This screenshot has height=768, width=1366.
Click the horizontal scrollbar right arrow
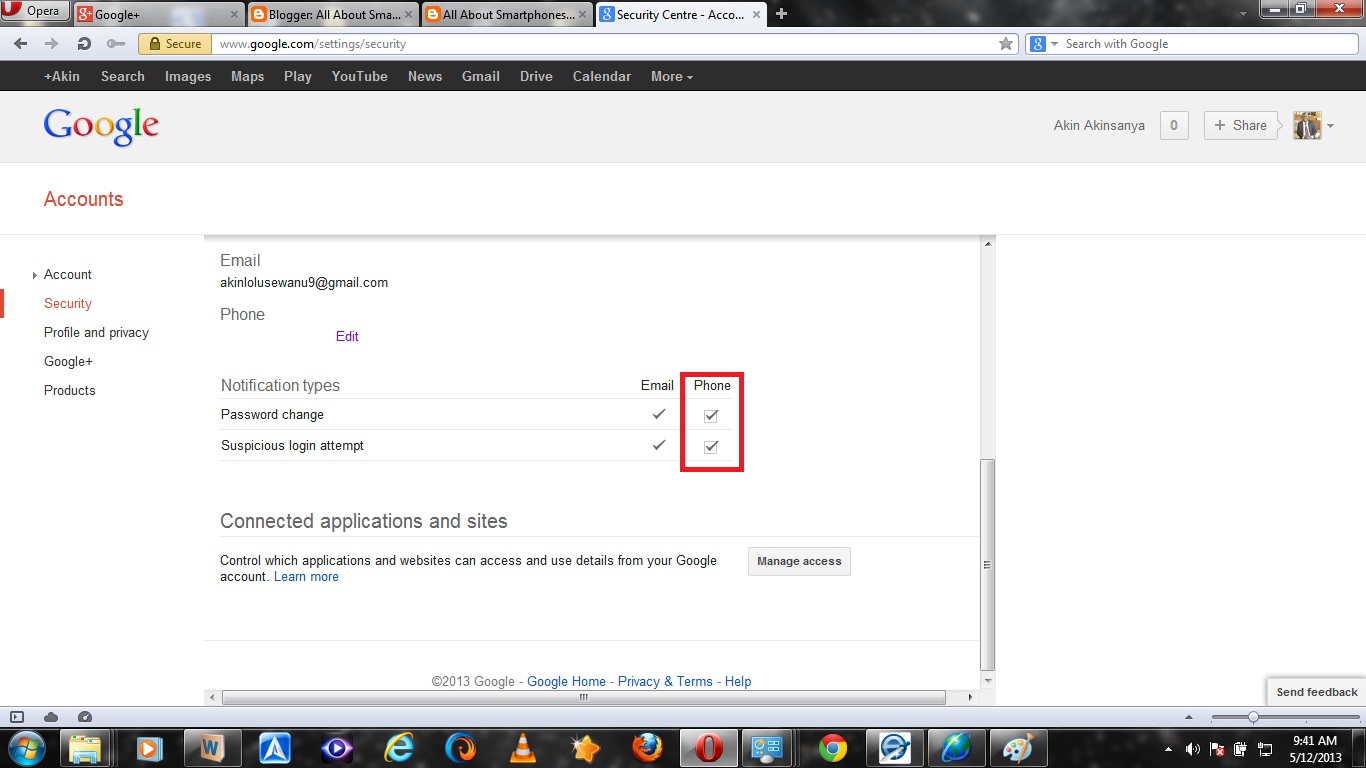pos(971,697)
